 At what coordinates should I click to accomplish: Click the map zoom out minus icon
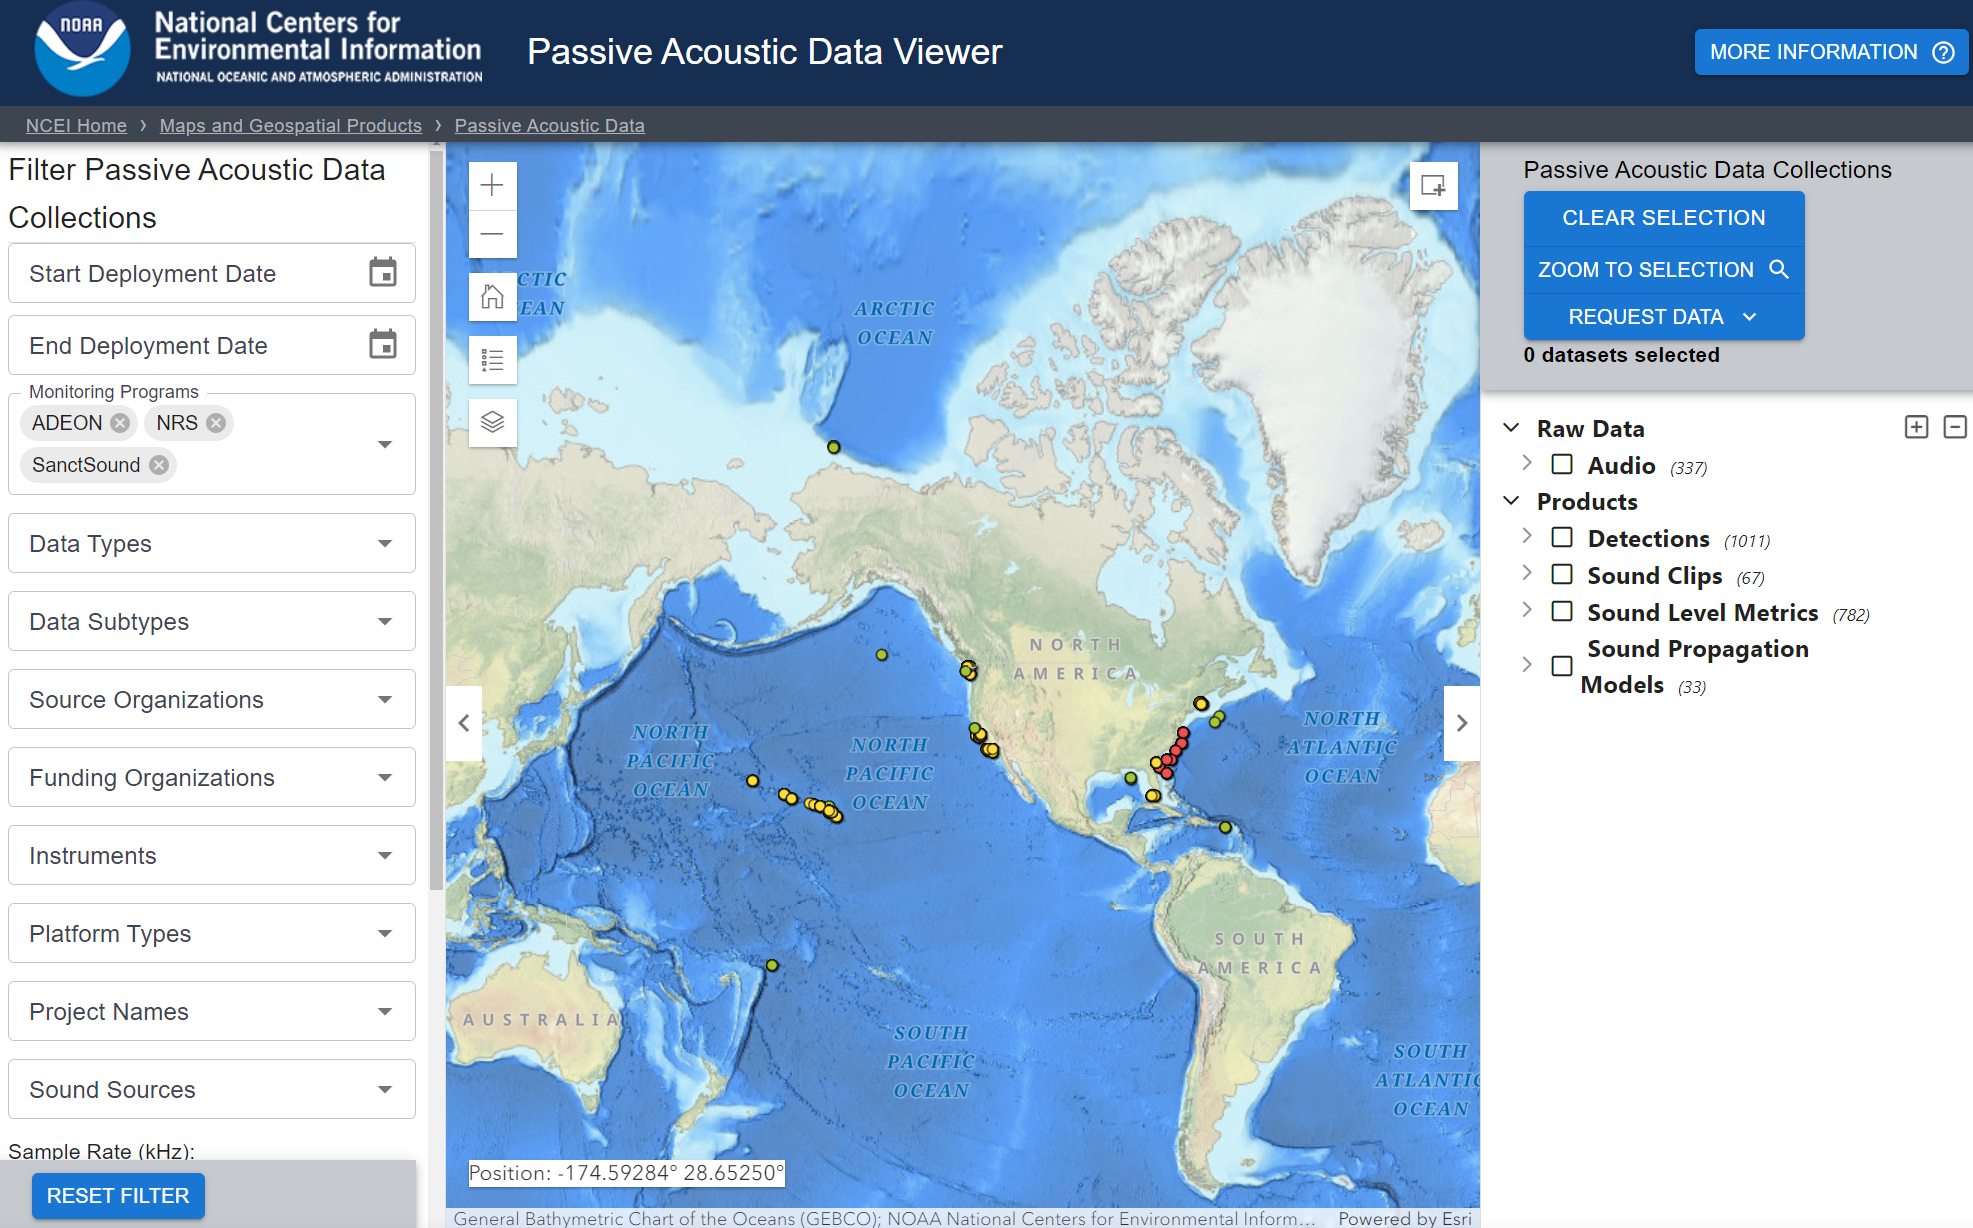click(492, 234)
